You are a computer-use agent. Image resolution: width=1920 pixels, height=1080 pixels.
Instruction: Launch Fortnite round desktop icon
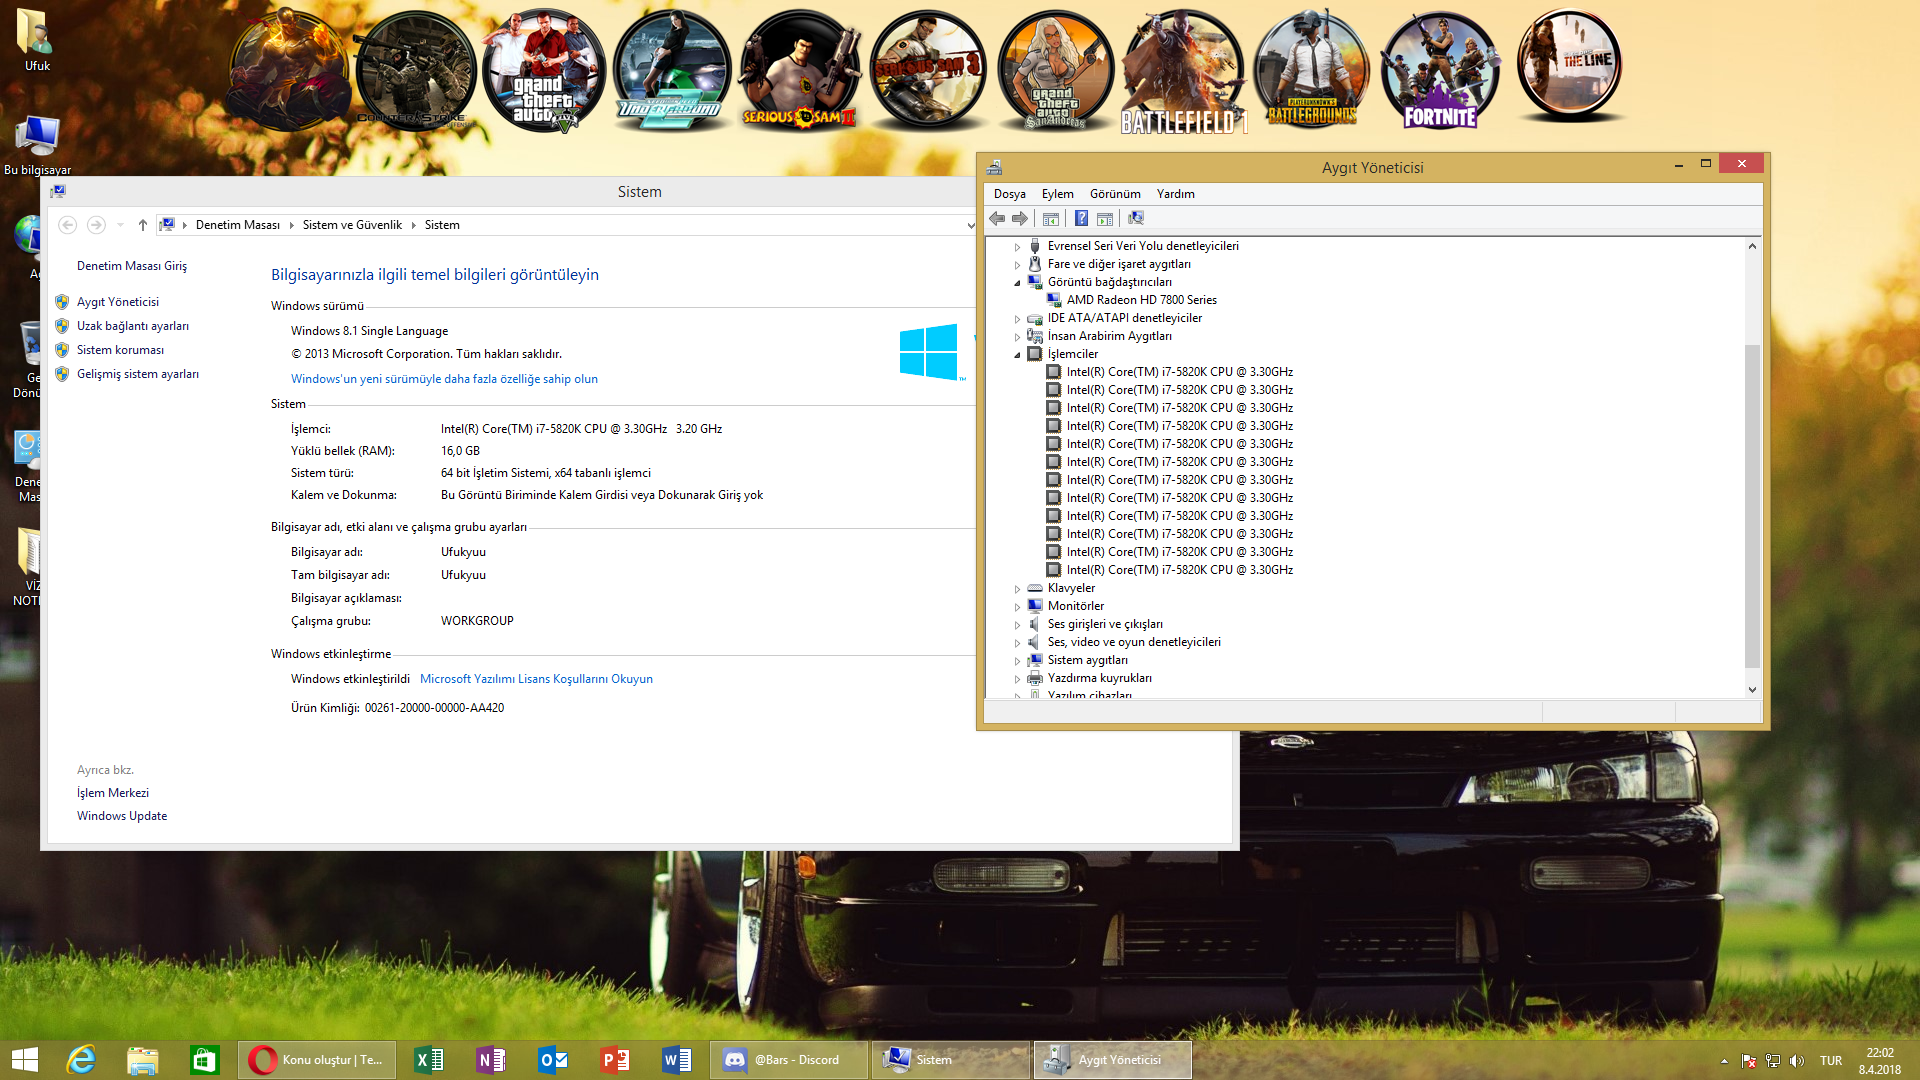coord(1440,71)
